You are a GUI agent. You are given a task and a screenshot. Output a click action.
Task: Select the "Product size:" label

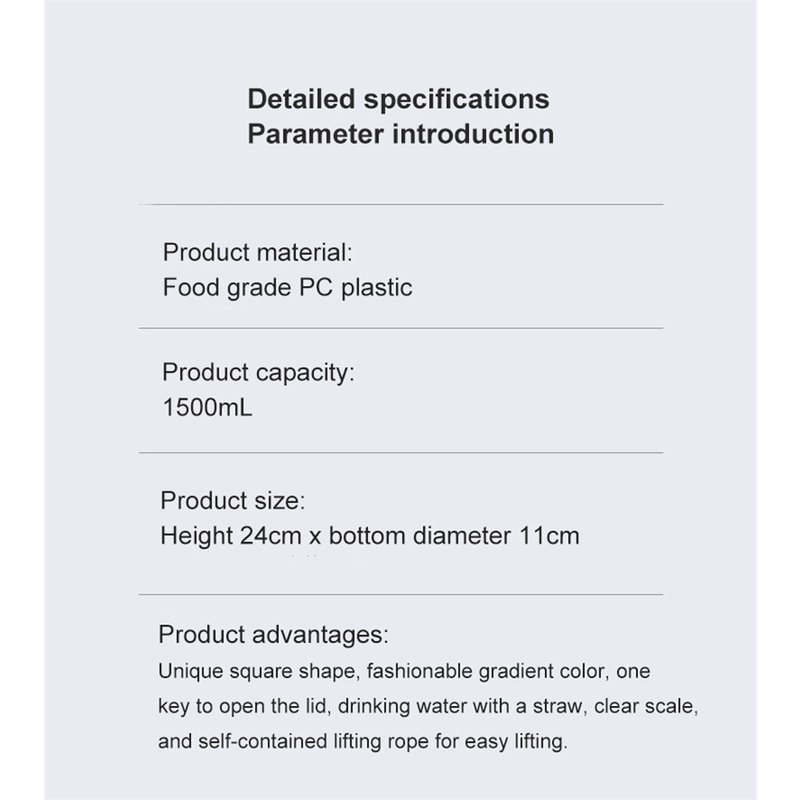pos(232,499)
